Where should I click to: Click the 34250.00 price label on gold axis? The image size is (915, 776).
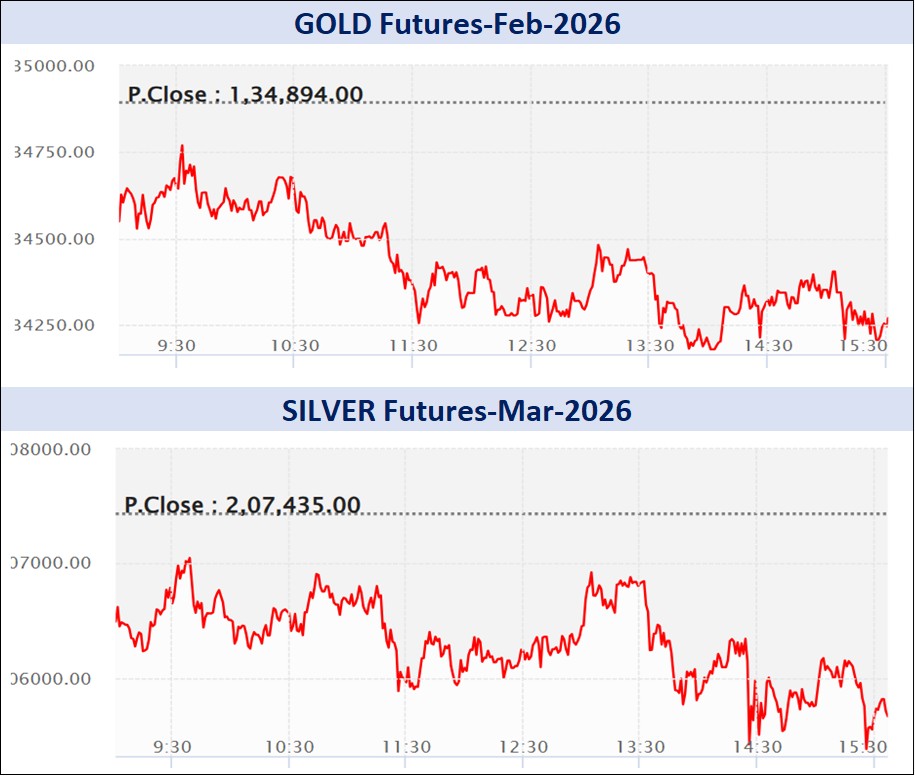pyautogui.click(x=54, y=325)
